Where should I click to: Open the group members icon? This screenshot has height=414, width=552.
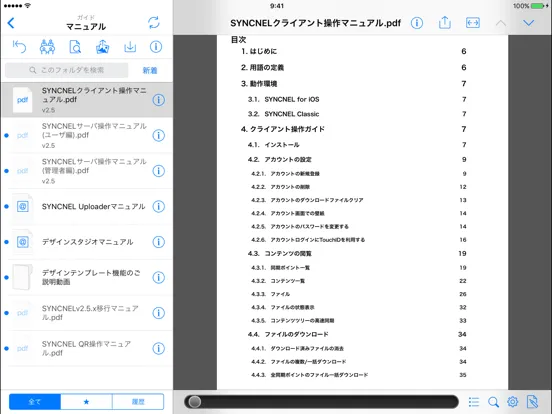(x=47, y=47)
